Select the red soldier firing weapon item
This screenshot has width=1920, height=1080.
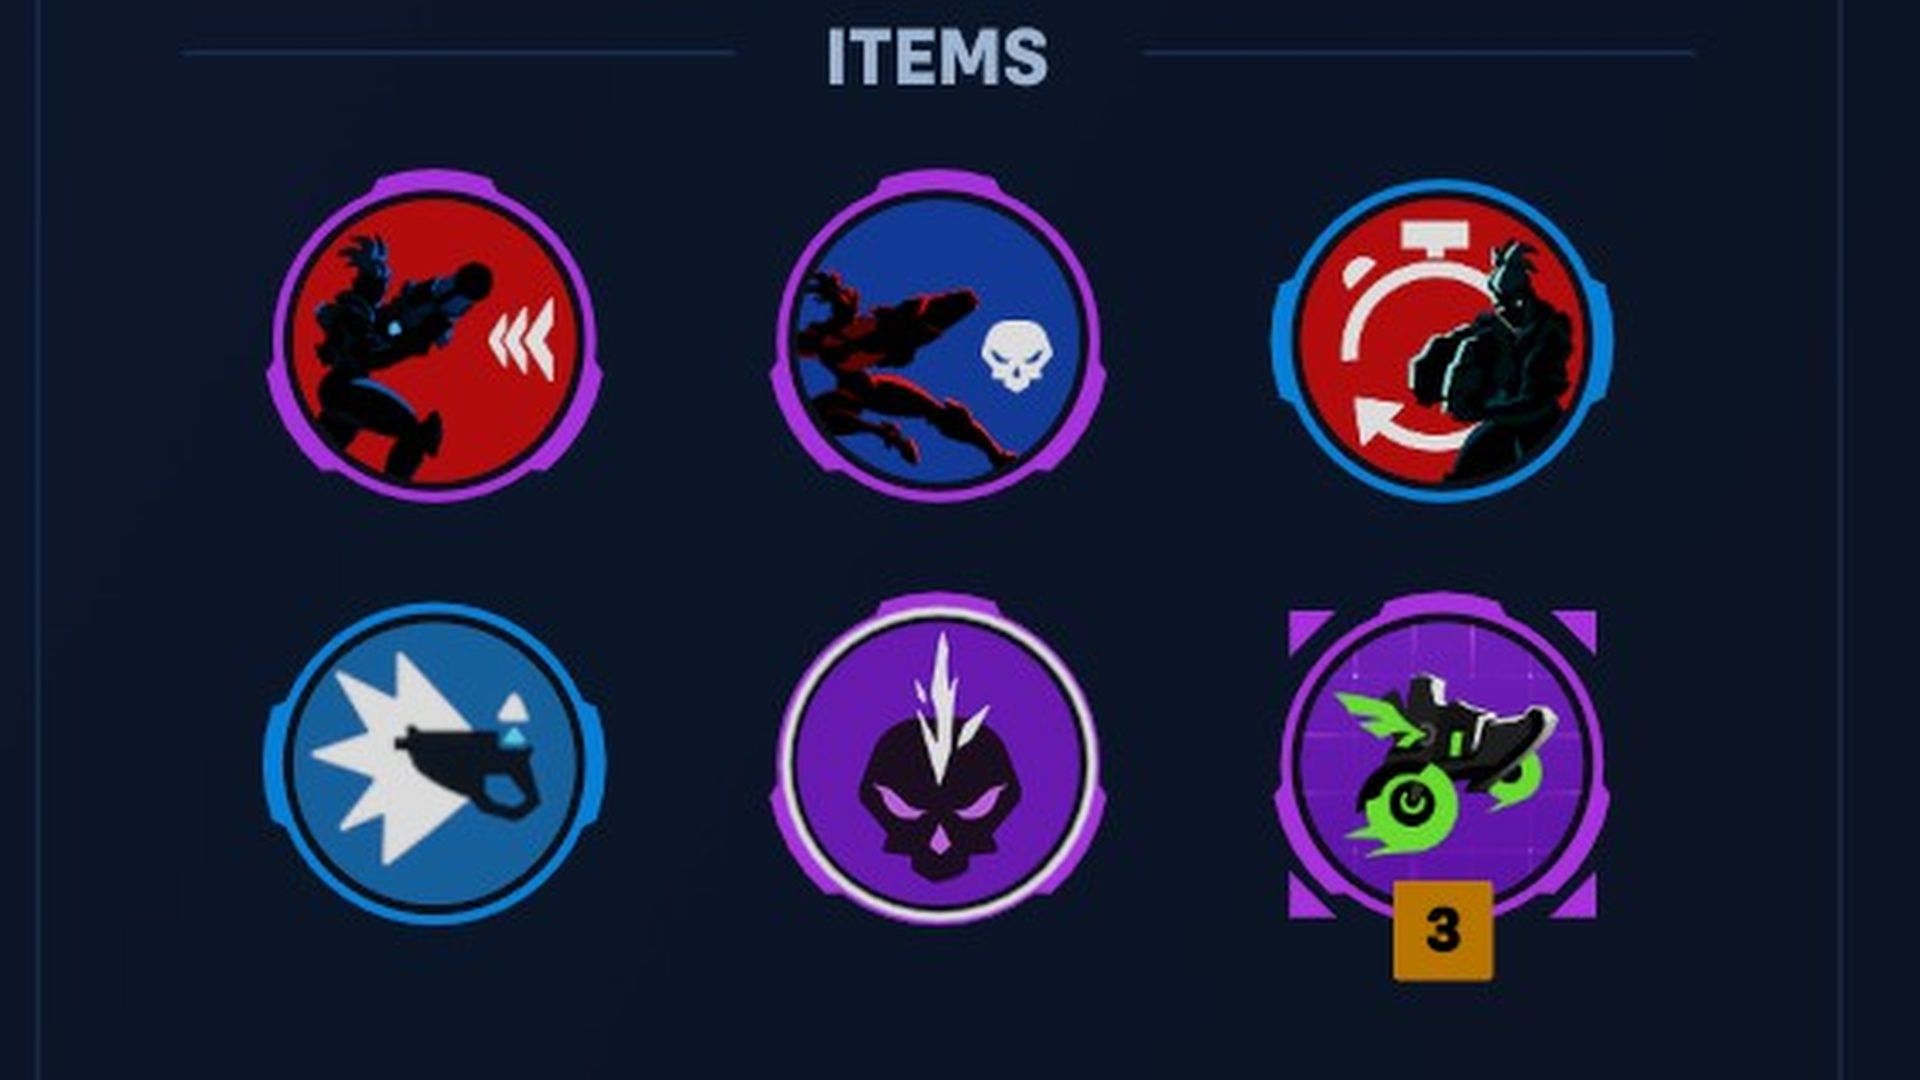(435, 335)
